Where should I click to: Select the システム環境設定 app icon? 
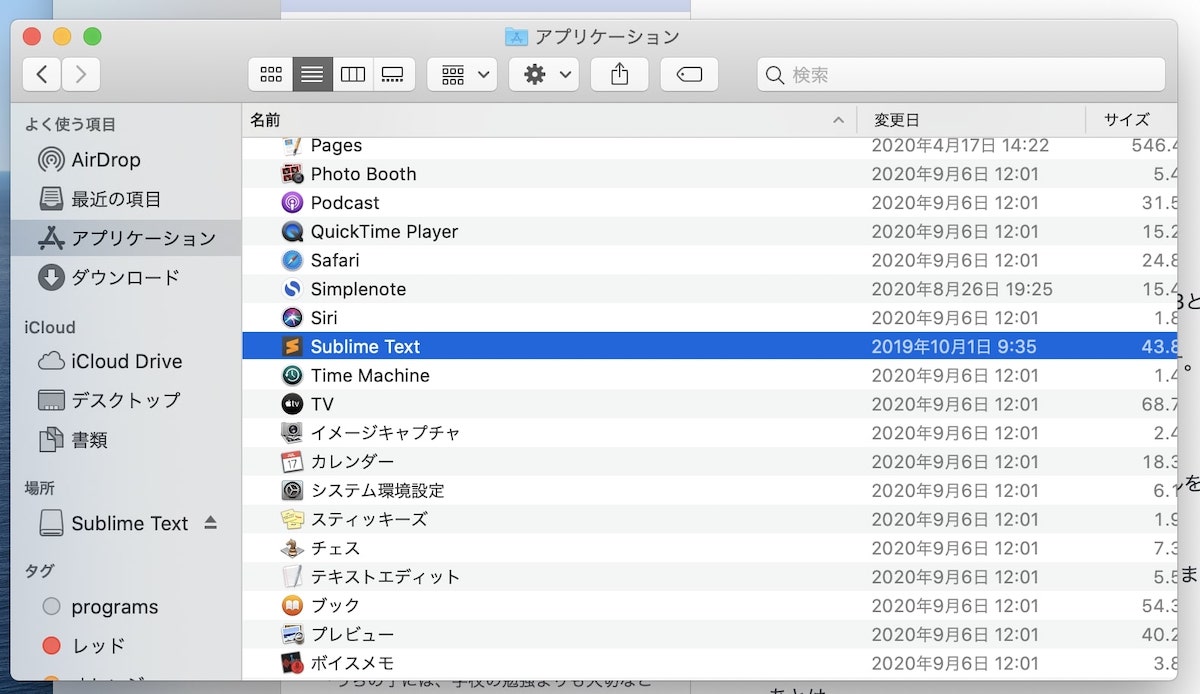pos(292,491)
